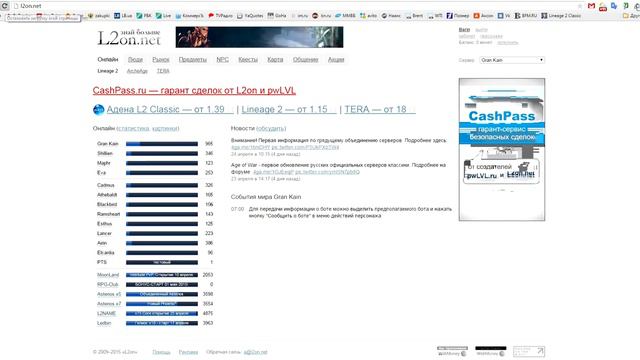Open the Квесты menu item
This screenshot has height=360, width=640.
[248, 60]
